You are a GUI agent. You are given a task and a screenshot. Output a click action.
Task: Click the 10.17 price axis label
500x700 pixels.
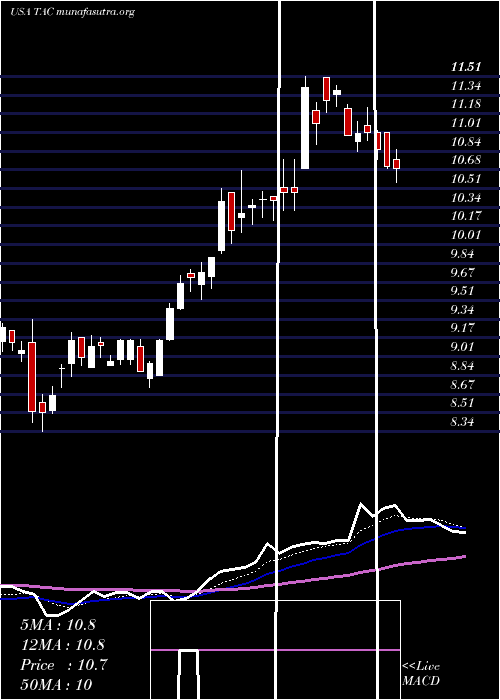click(x=466, y=216)
